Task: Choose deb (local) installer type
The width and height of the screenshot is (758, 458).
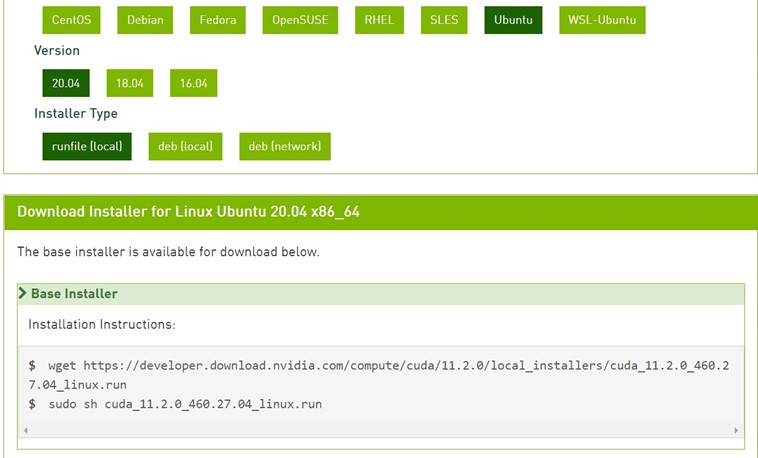Action: tap(186, 147)
